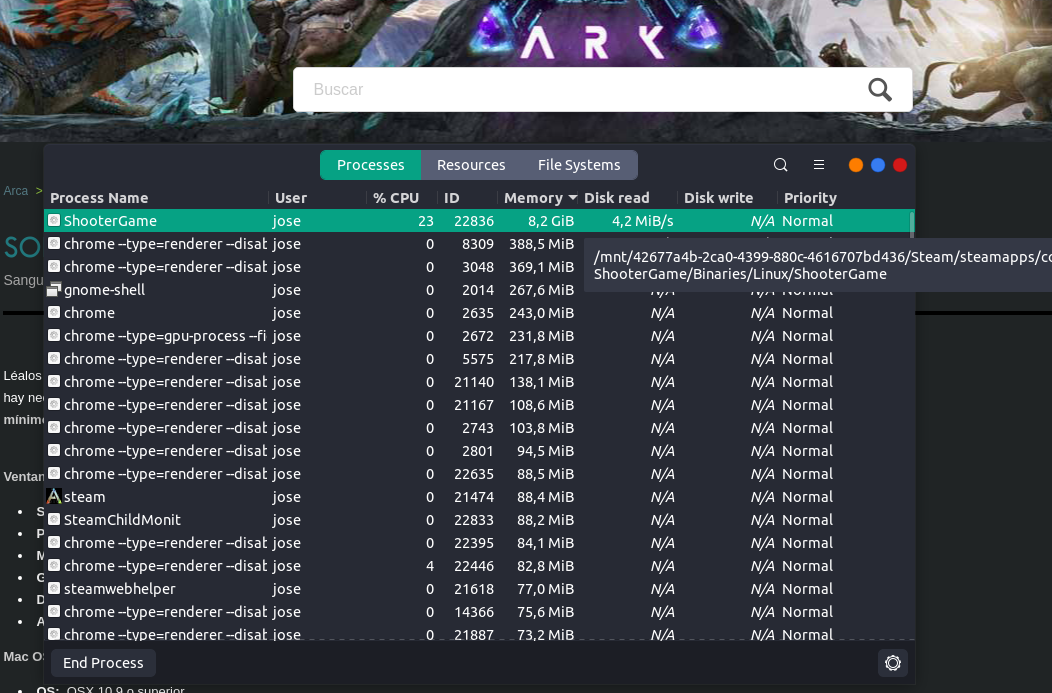Sort processes by % CPU column
The image size is (1052, 693).
tap(395, 198)
